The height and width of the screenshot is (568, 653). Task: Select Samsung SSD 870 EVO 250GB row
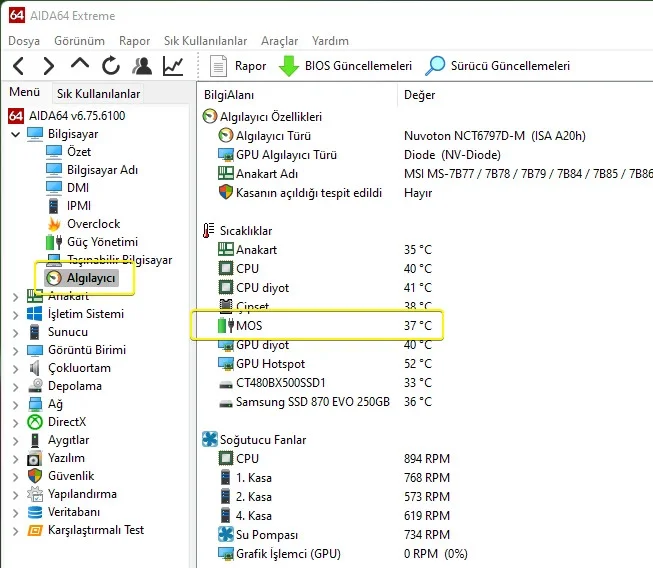[x=325, y=401]
